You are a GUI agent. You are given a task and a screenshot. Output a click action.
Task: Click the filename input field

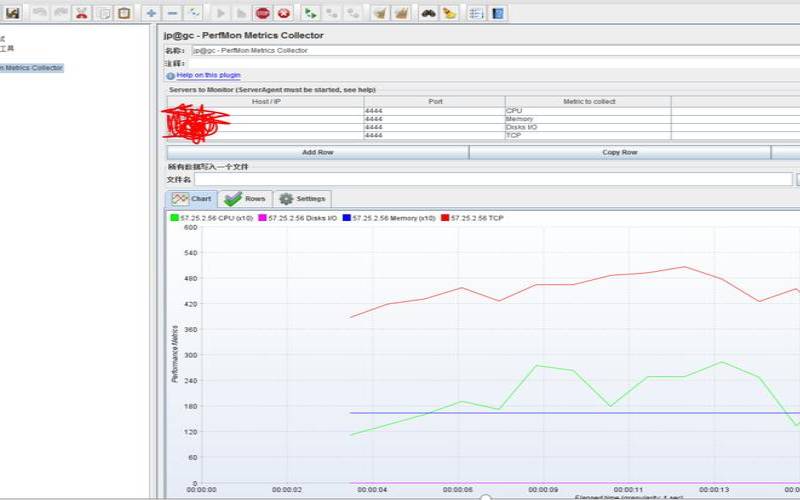tap(493, 179)
